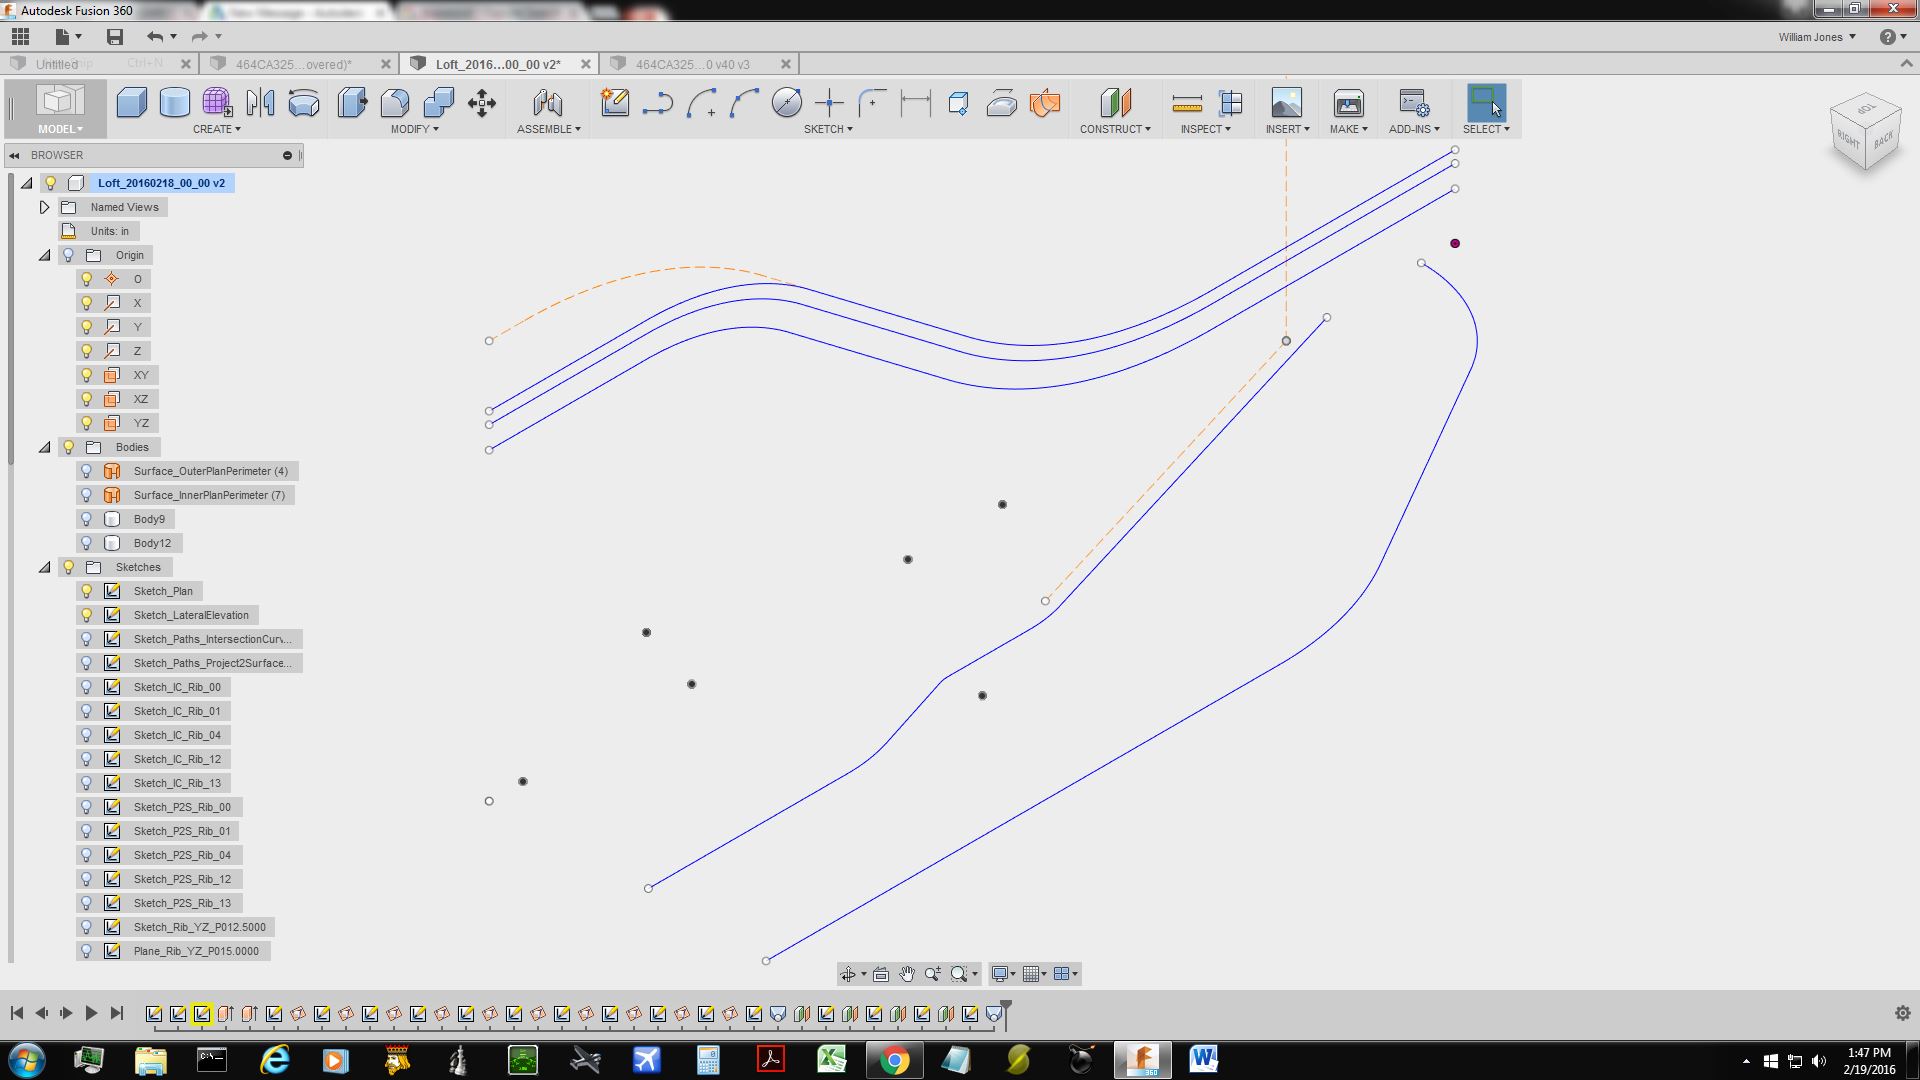Open Chrome from the taskbar
The image size is (1920, 1080).
pyautogui.click(x=895, y=1060)
